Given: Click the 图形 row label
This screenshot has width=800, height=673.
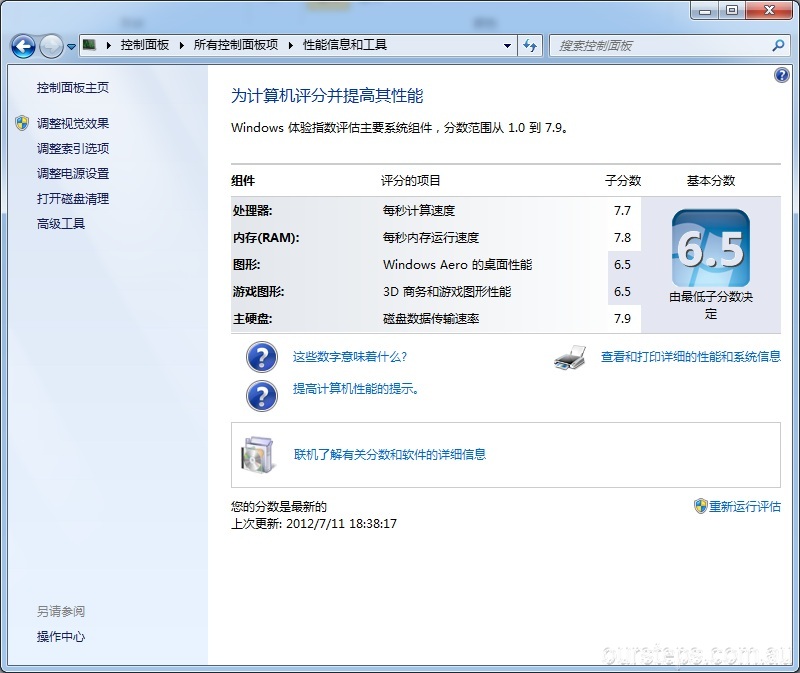Looking at the screenshot, I should pos(246,264).
